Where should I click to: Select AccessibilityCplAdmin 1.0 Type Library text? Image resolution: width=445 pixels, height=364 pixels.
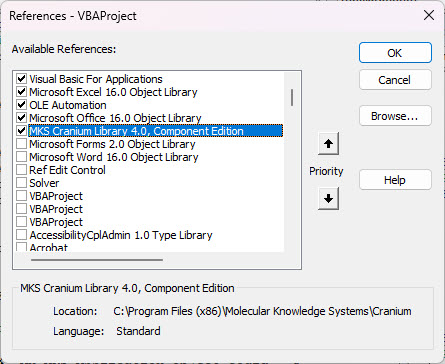coord(121,235)
